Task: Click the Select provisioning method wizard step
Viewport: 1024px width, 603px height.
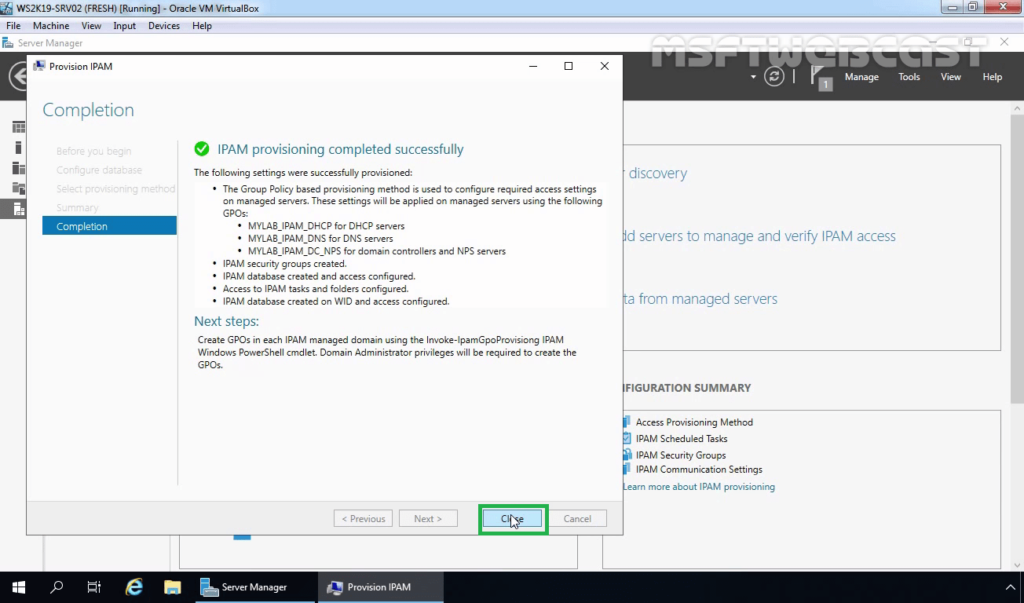Action: pyautogui.click(x=116, y=189)
